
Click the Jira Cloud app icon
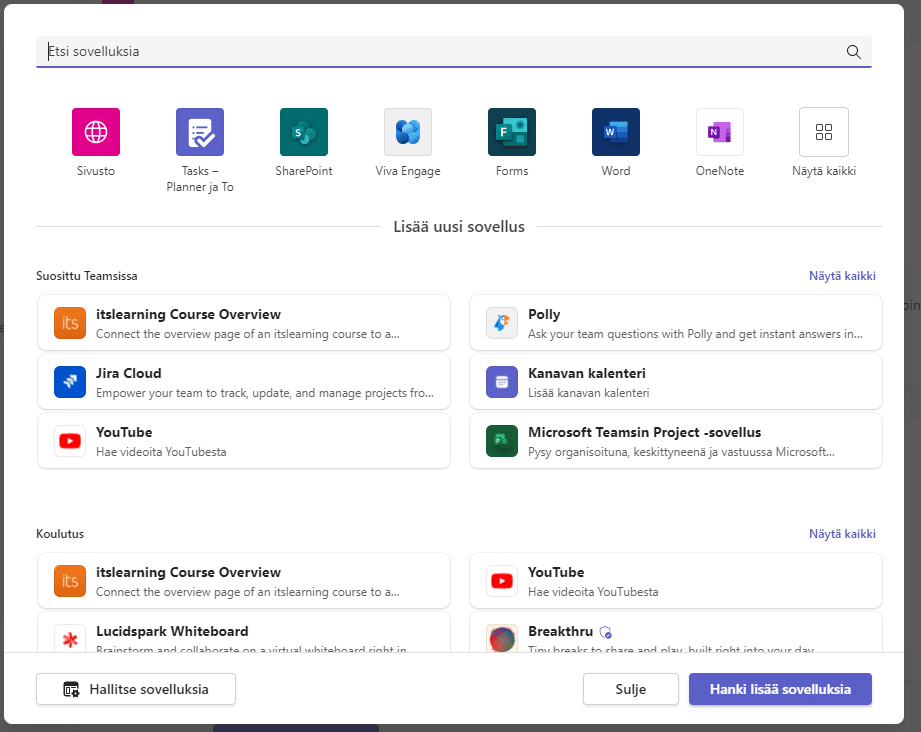(70, 382)
